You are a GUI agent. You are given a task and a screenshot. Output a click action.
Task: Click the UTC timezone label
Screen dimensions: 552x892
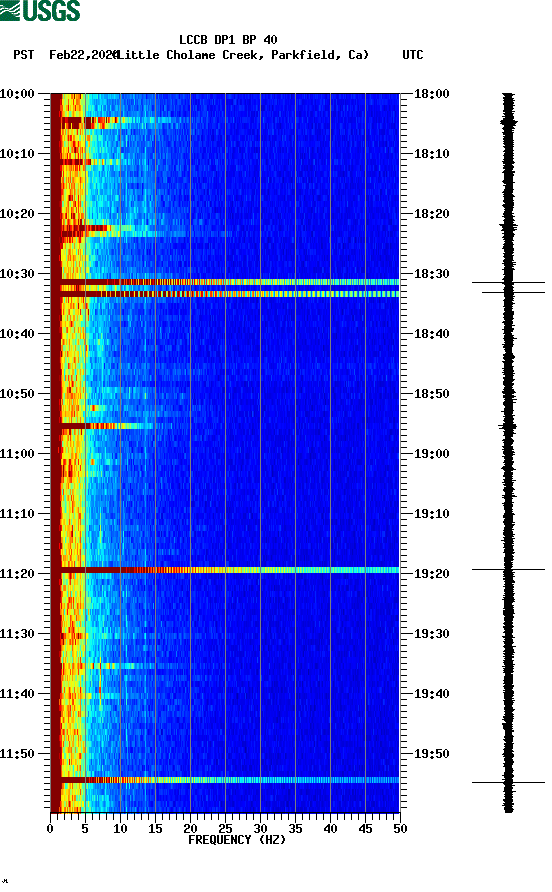(413, 55)
